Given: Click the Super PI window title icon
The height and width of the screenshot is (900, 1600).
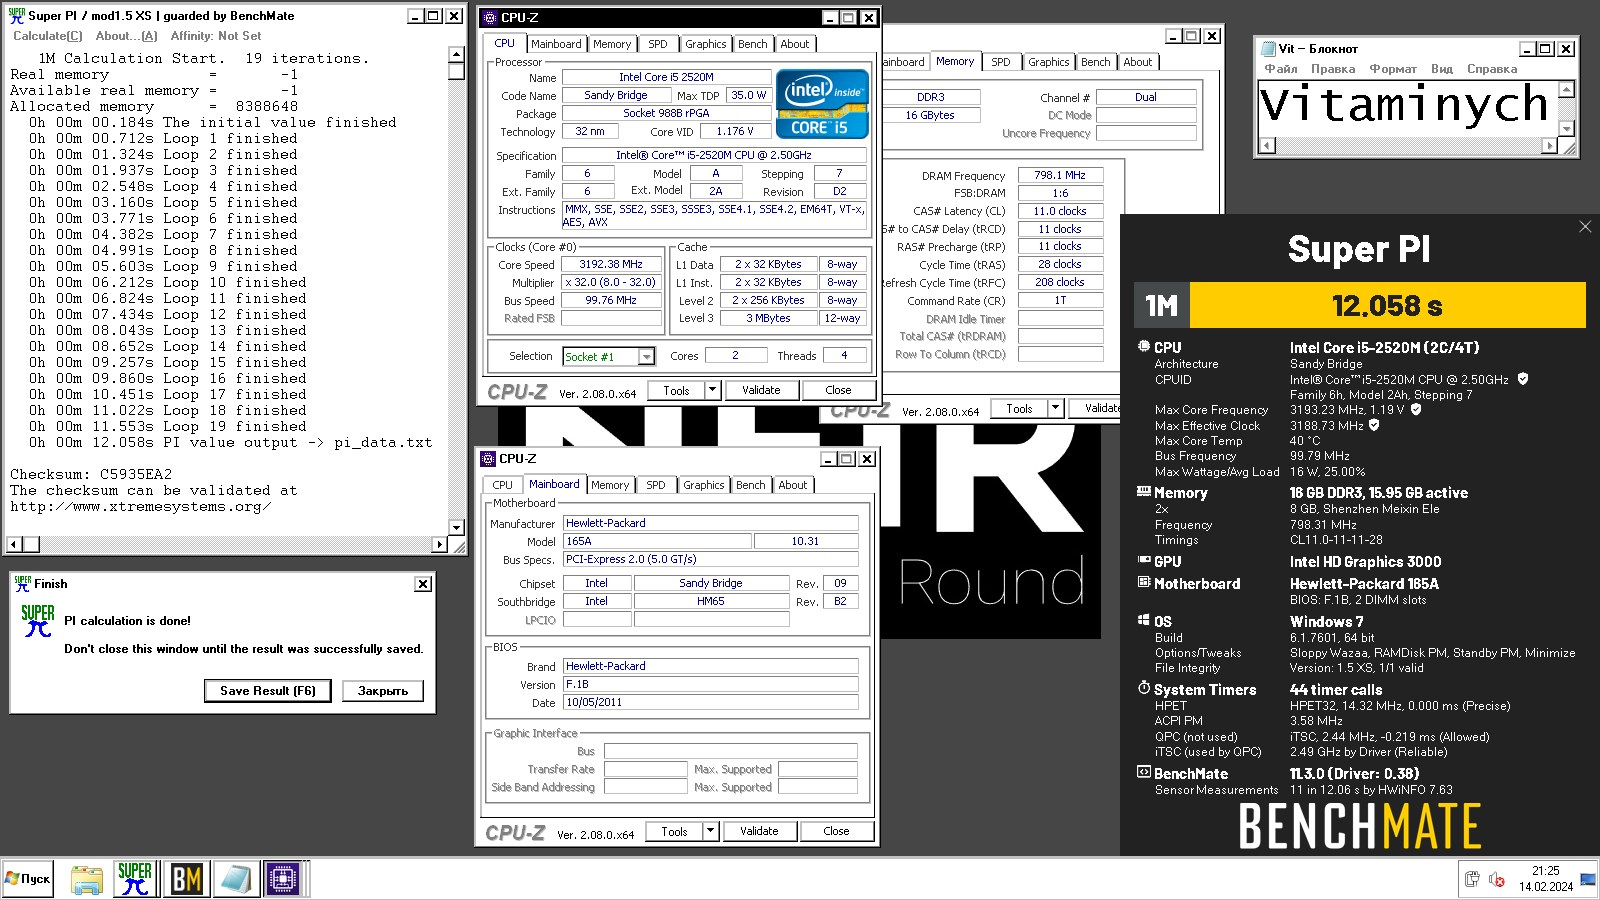Looking at the screenshot, I should coord(17,15).
